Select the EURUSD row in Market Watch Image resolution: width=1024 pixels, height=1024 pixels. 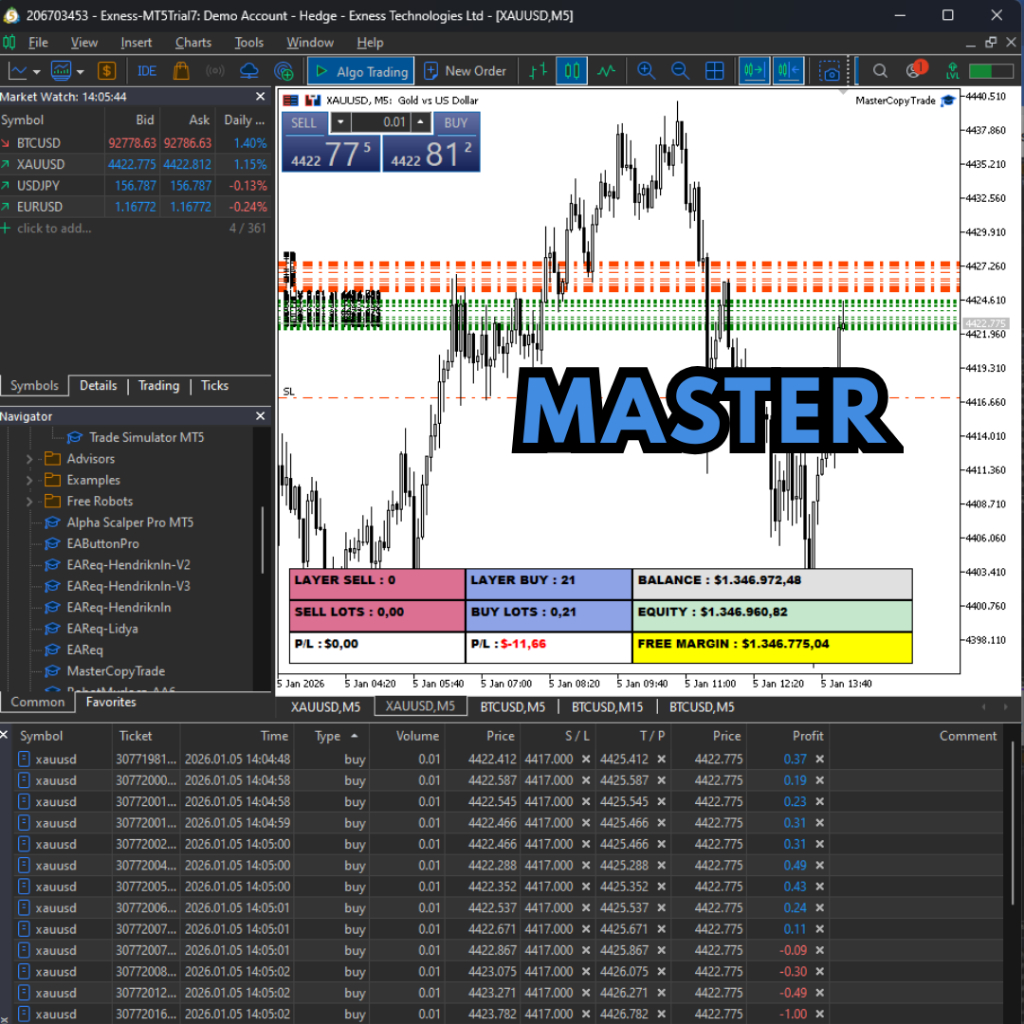click(x=135, y=207)
